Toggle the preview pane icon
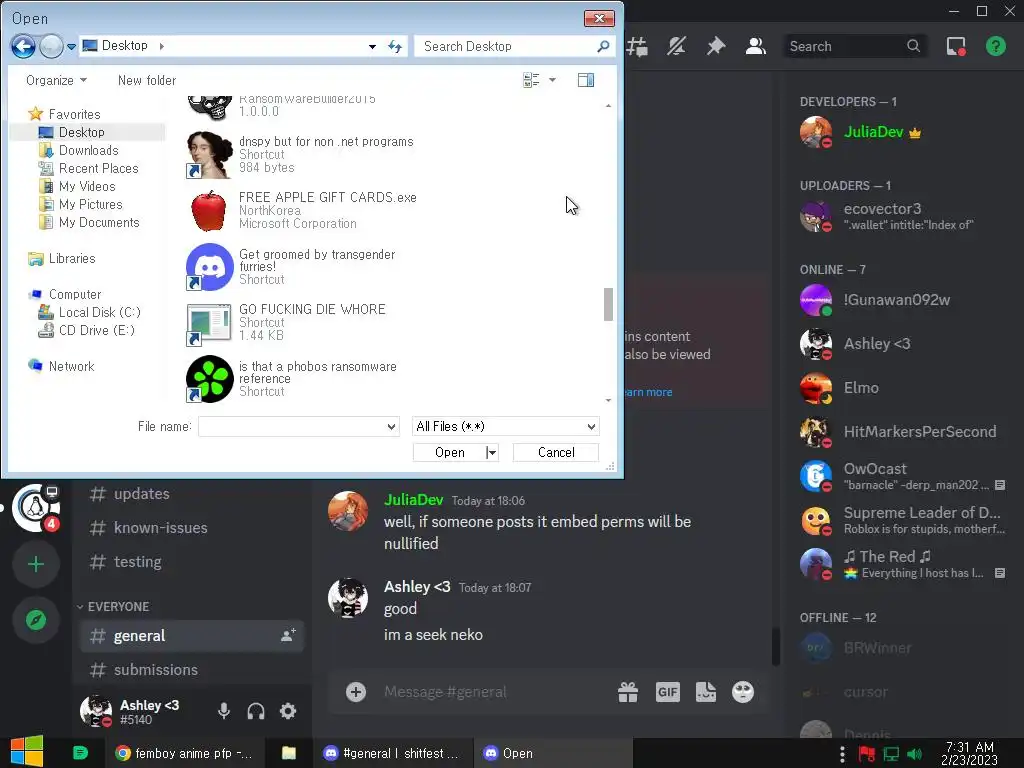The height and width of the screenshot is (768, 1024). tap(586, 80)
